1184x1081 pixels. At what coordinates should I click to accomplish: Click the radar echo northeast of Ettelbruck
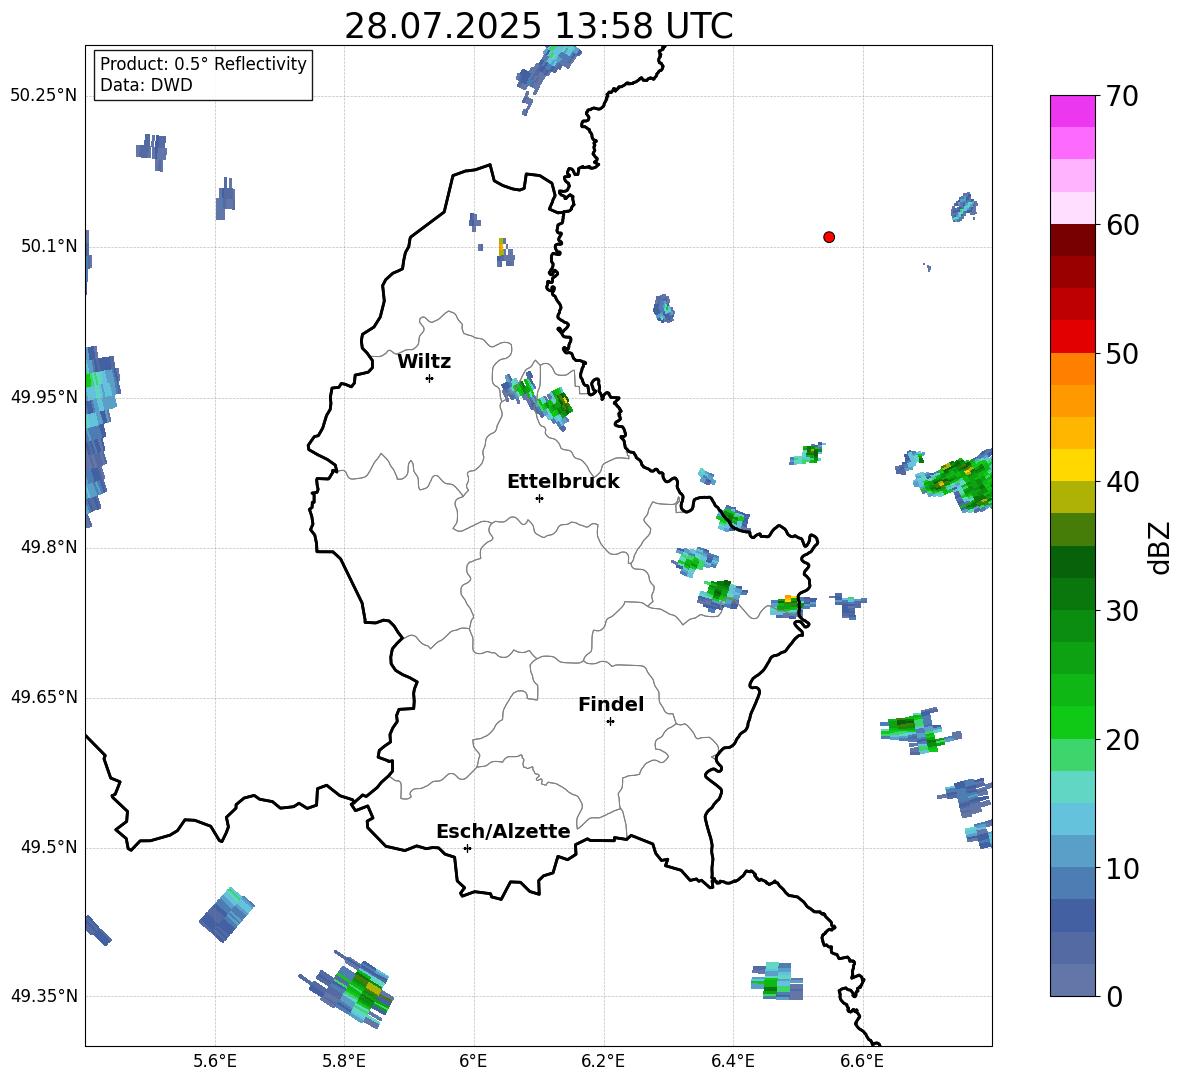pos(538,400)
